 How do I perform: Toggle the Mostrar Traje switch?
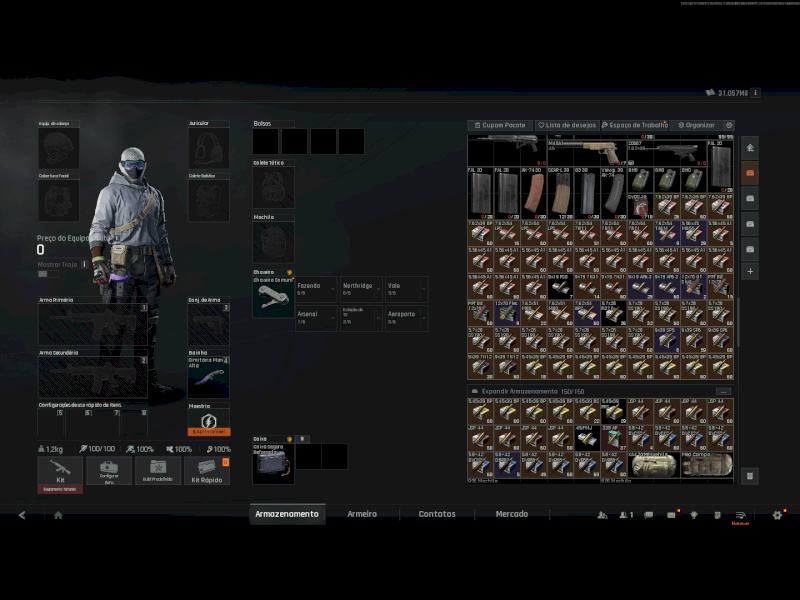coord(48,274)
